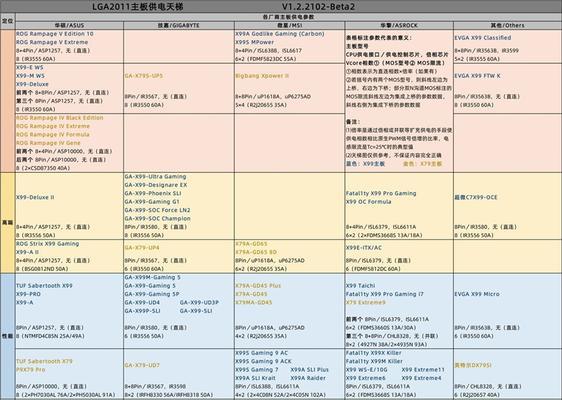Click the 'X99-PRO' model name
The height and width of the screenshot is (400, 562).
point(28,294)
